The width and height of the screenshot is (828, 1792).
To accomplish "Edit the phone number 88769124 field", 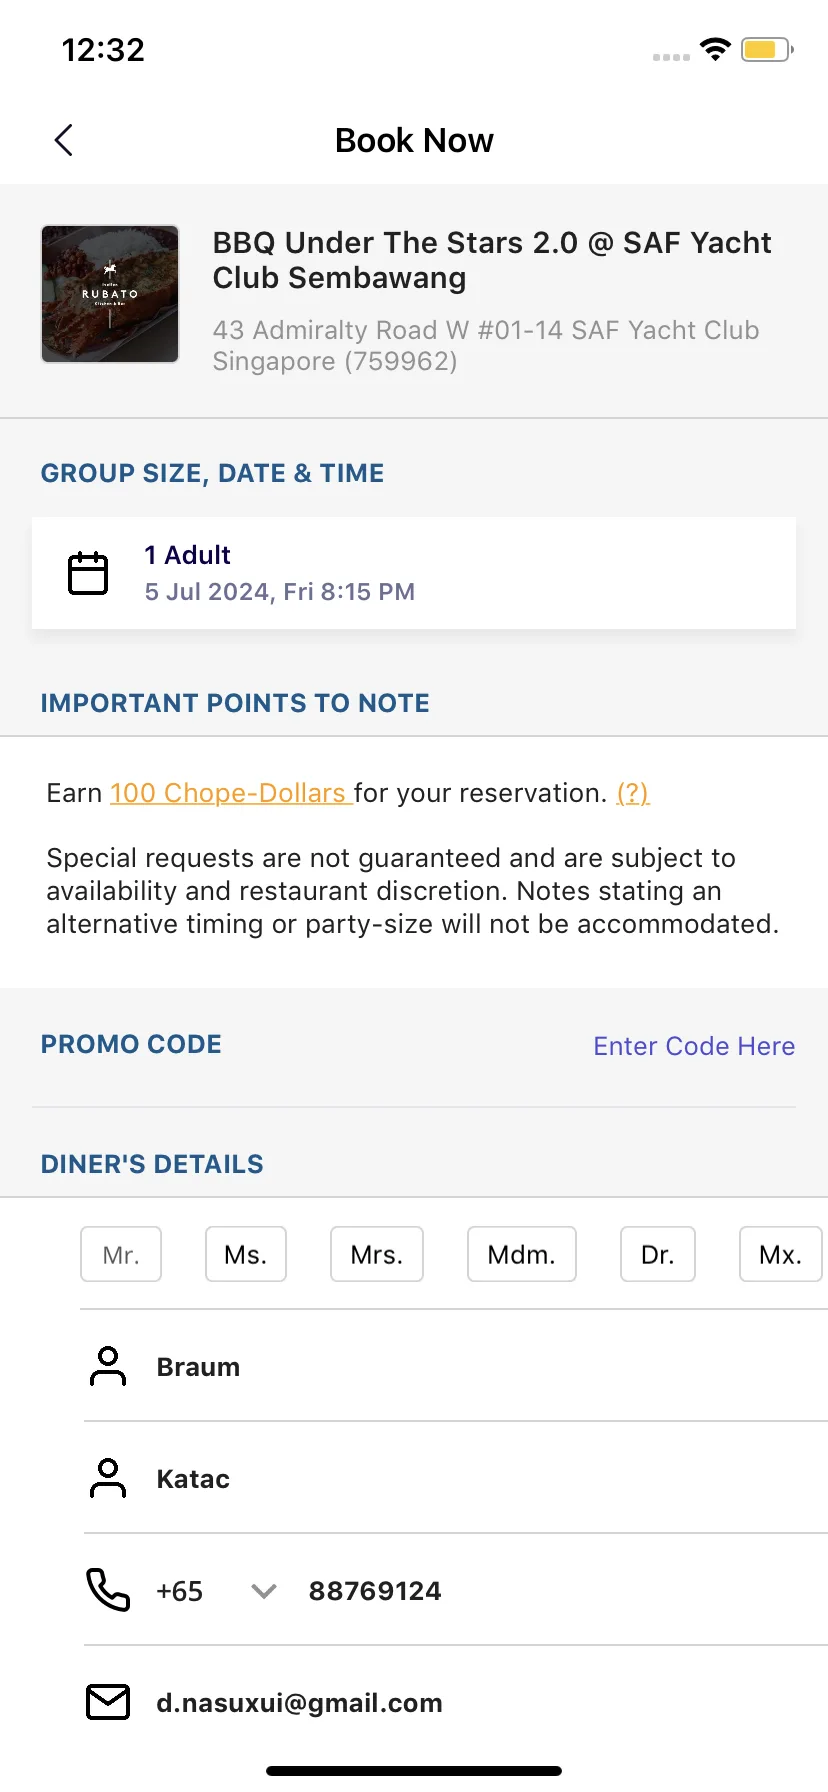I will pos(375,1591).
